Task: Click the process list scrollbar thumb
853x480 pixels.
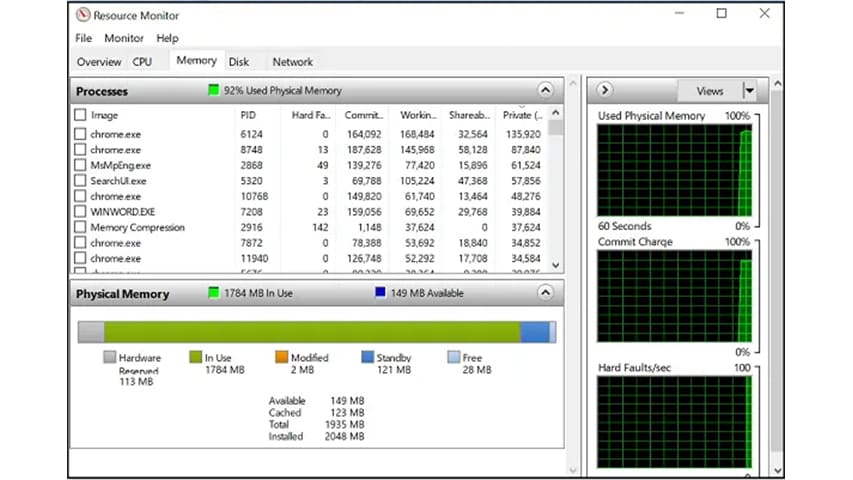Action: [x=555, y=127]
